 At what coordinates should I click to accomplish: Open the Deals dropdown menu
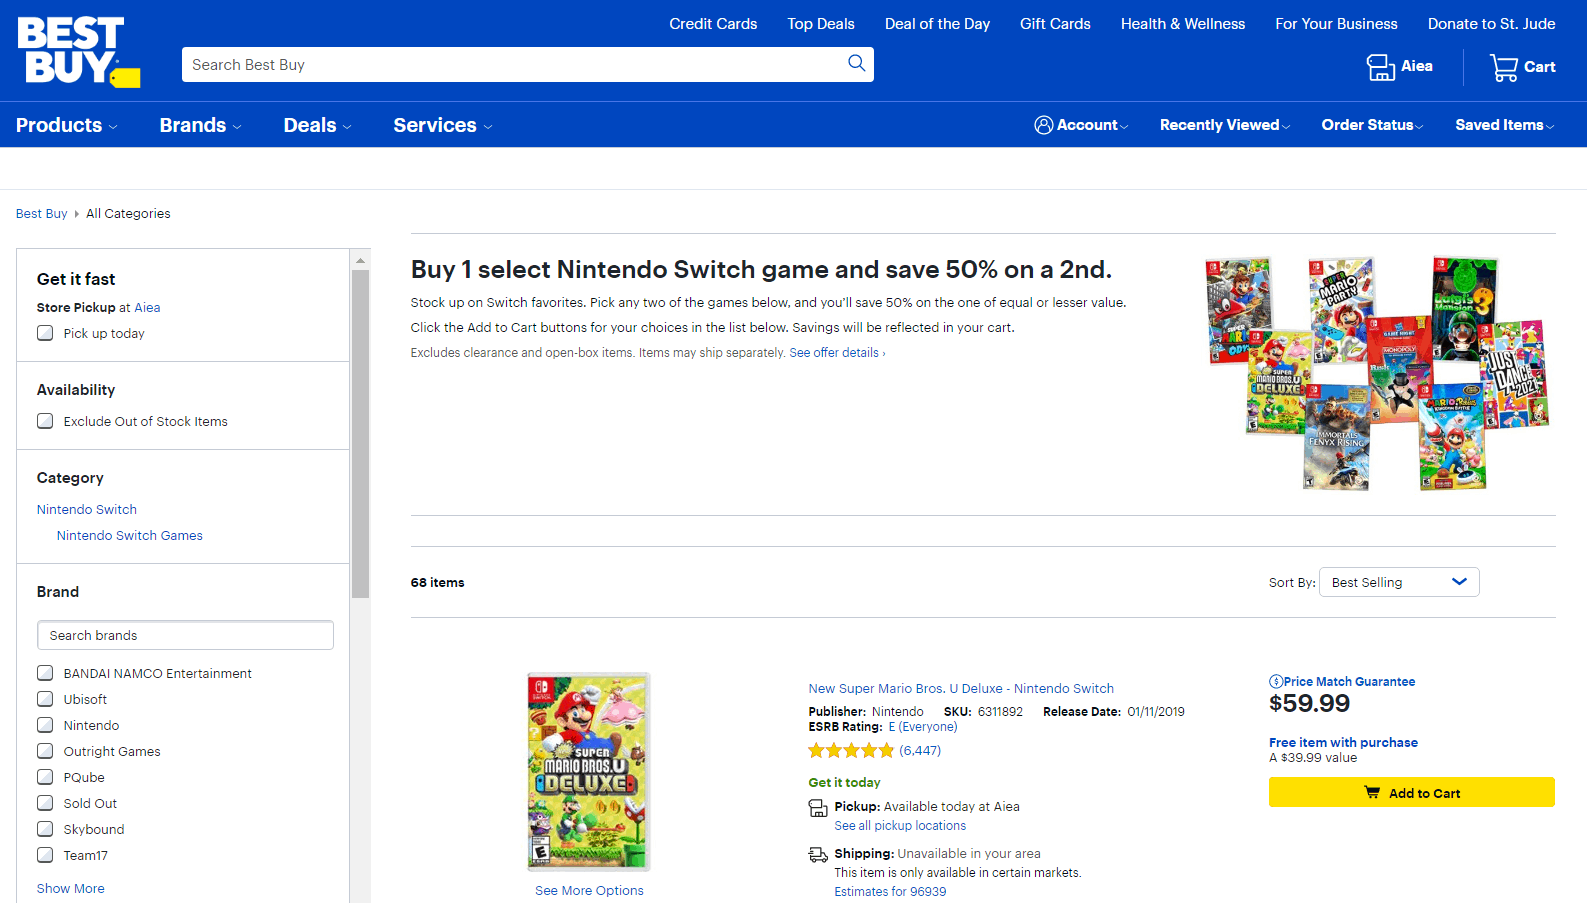click(317, 125)
